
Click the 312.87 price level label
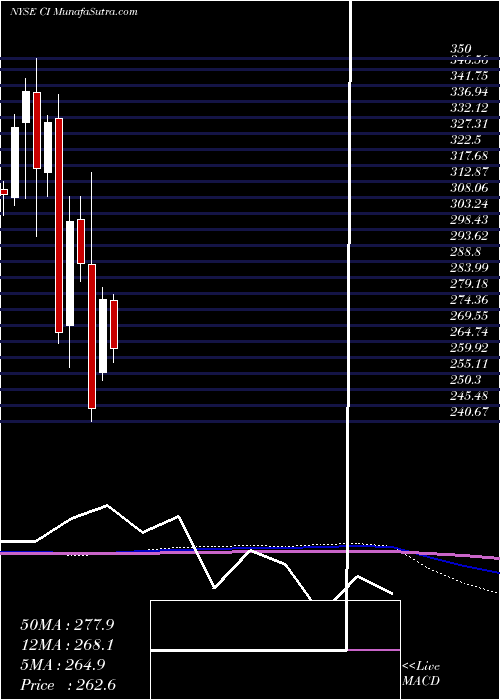coord(469,172)
